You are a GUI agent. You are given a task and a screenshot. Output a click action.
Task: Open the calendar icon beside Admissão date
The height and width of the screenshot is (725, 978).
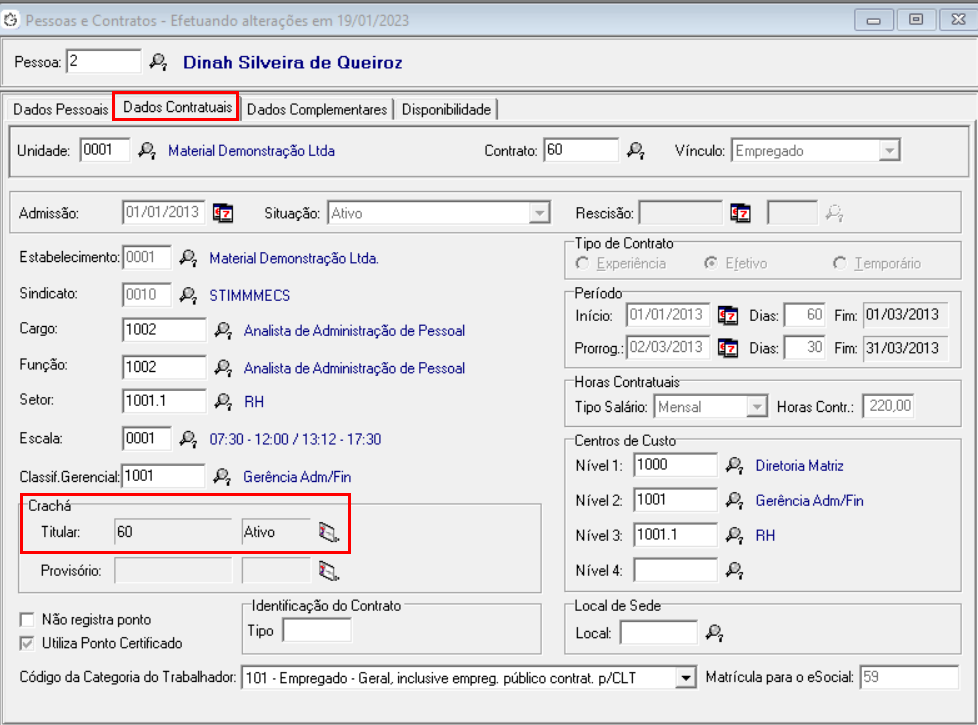223,213
